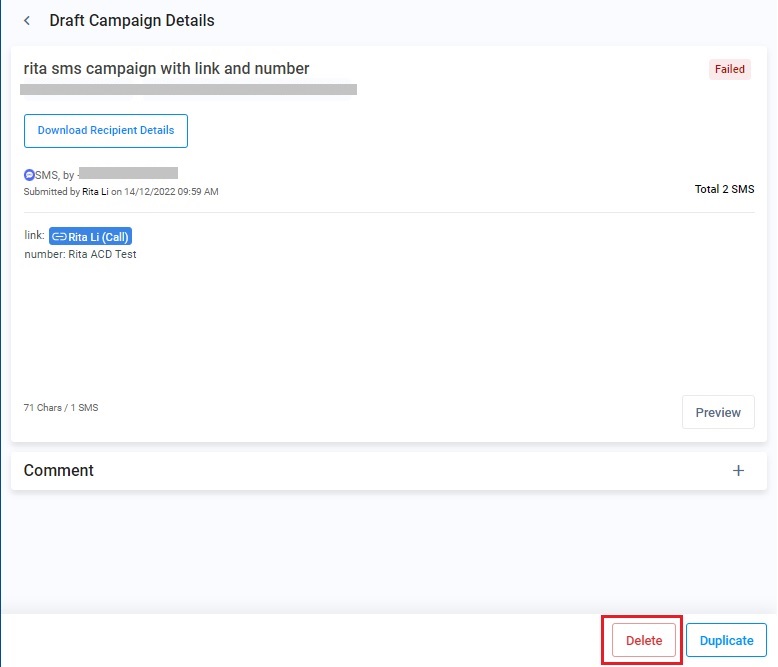Click the Submitted by Rita Li line

click(x=120, y=191)
